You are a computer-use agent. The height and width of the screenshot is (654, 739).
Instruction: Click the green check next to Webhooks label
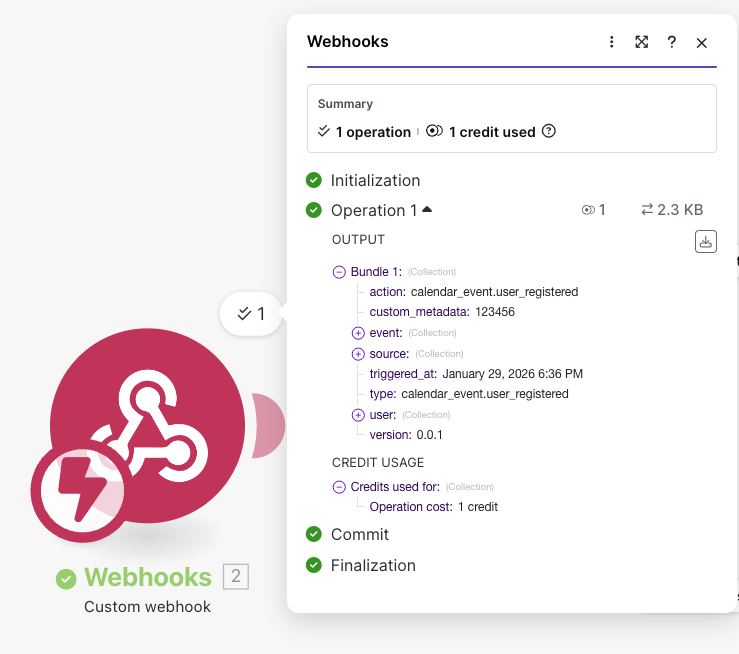pyautogui.click(x=66, y=579)
